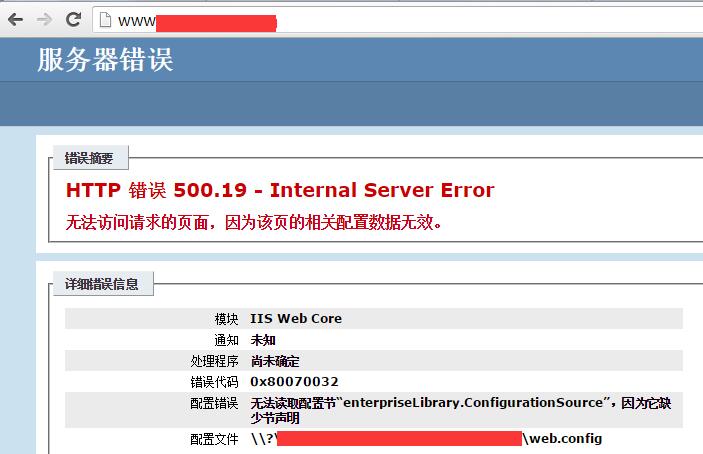
Task: Click the 服务器错误 page header
Action: click(105, 60)
